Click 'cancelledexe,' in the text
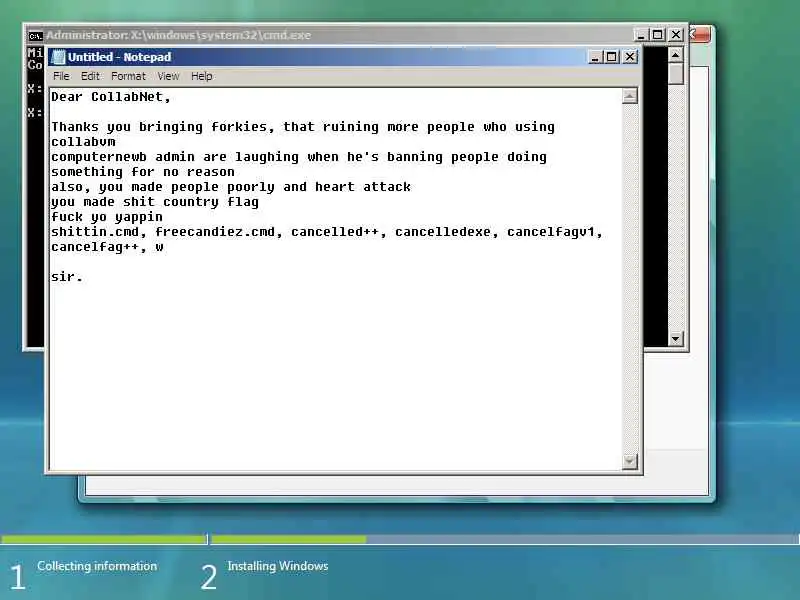Viewport: 800px width, 600px height. [x=446, y=232]
